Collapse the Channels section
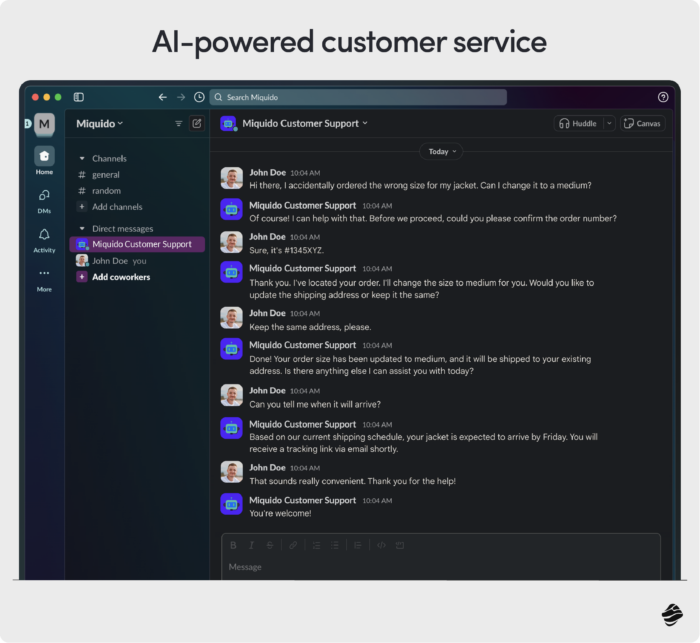Screen dimensions: 700x643 [82, 159]
